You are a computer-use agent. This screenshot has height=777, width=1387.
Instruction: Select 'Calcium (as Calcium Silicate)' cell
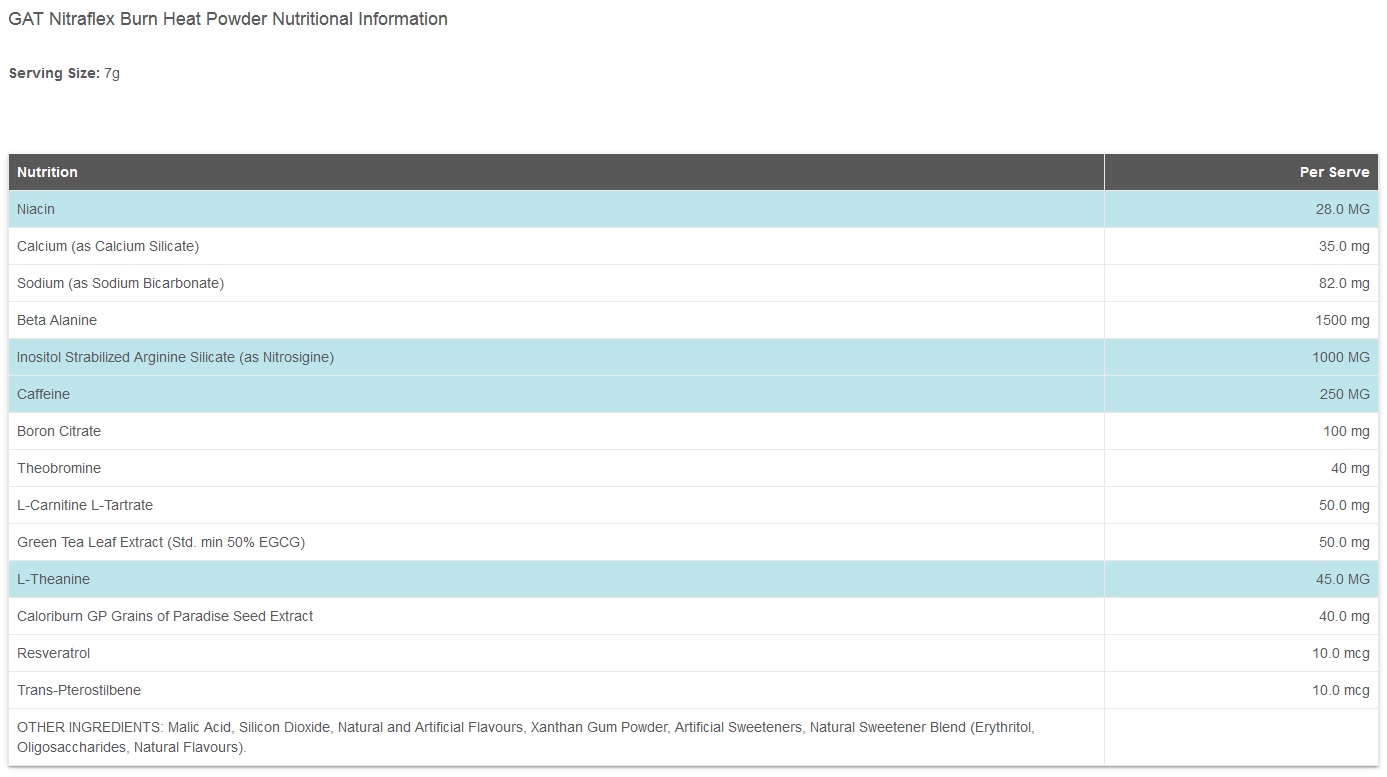point(556,246)
